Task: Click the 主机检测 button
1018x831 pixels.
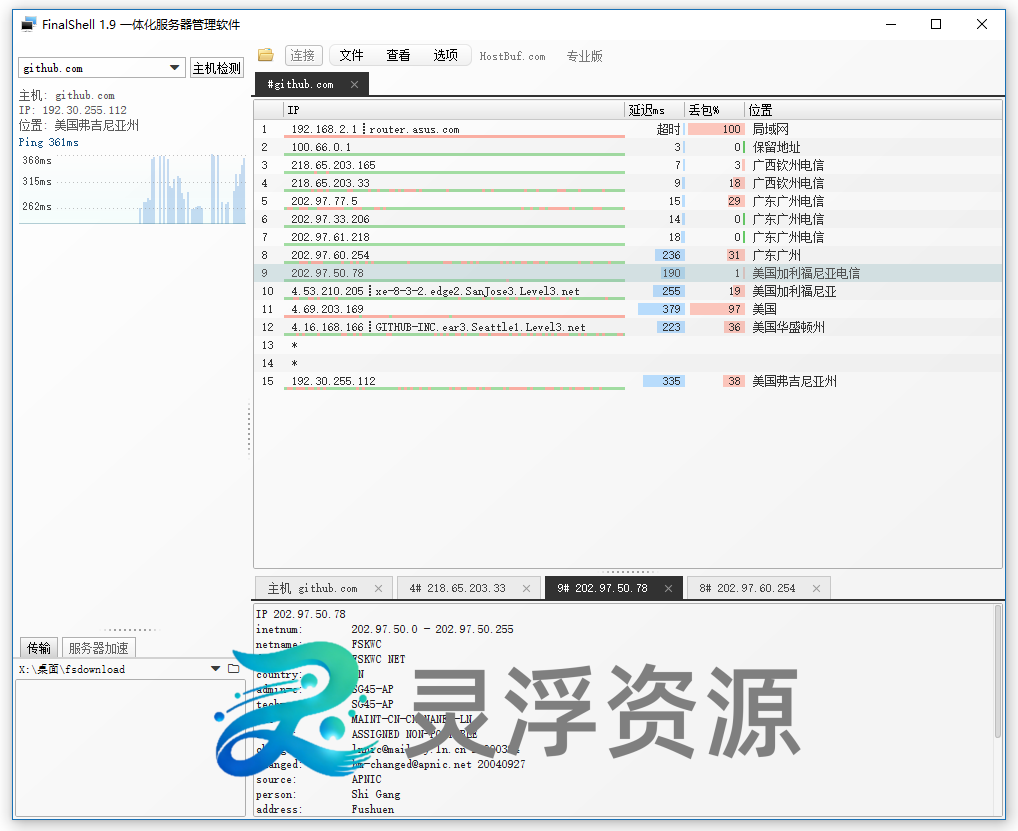Action: click(x=217, y=68)
